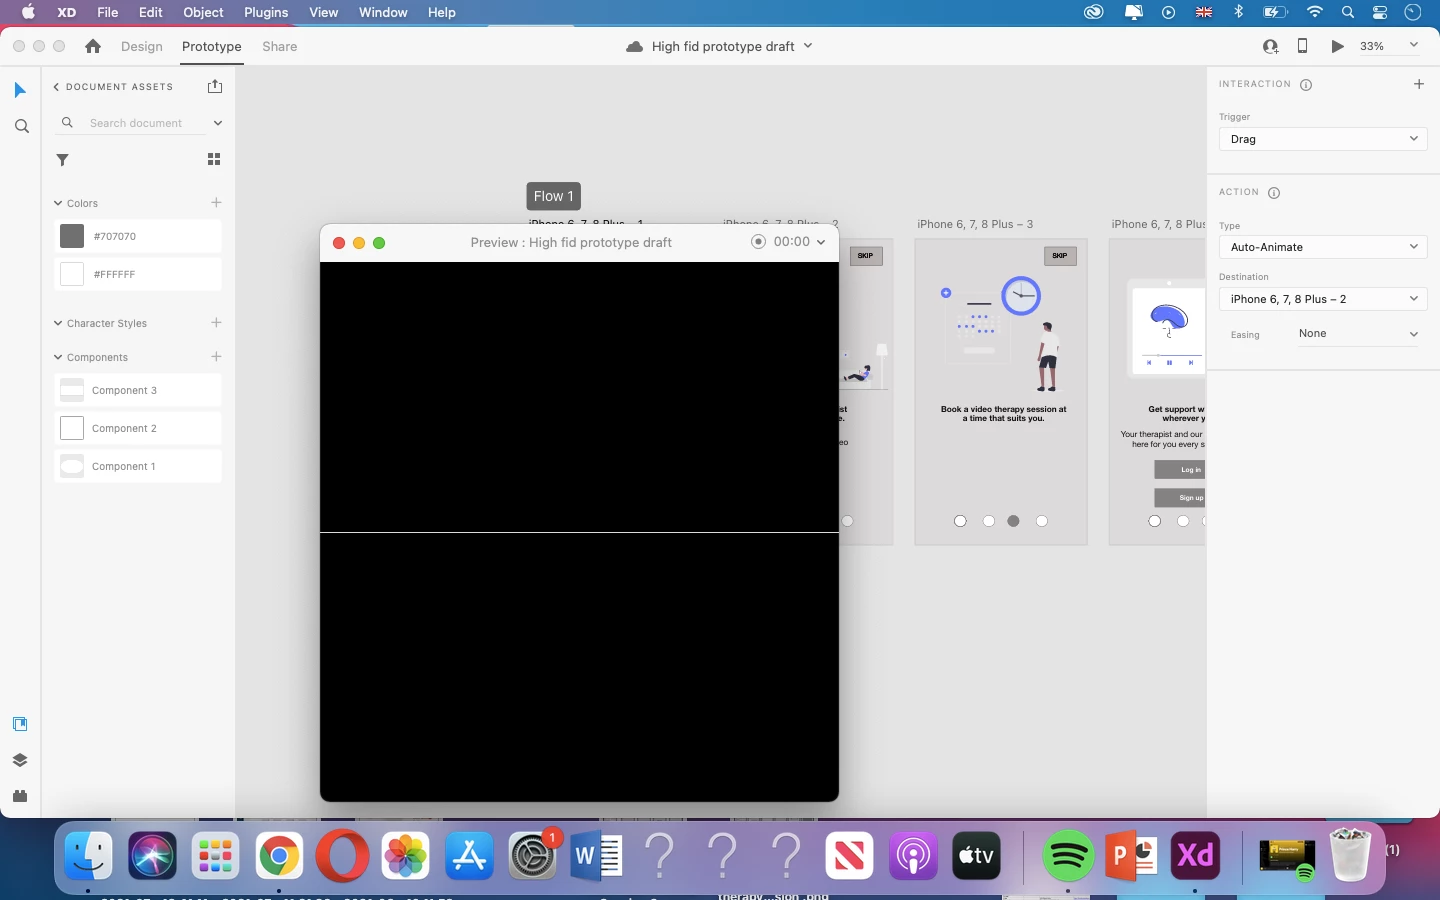Open the File menu
Image resolution: width=1440 pixels, height=900 pixels.
pos(108,13)
